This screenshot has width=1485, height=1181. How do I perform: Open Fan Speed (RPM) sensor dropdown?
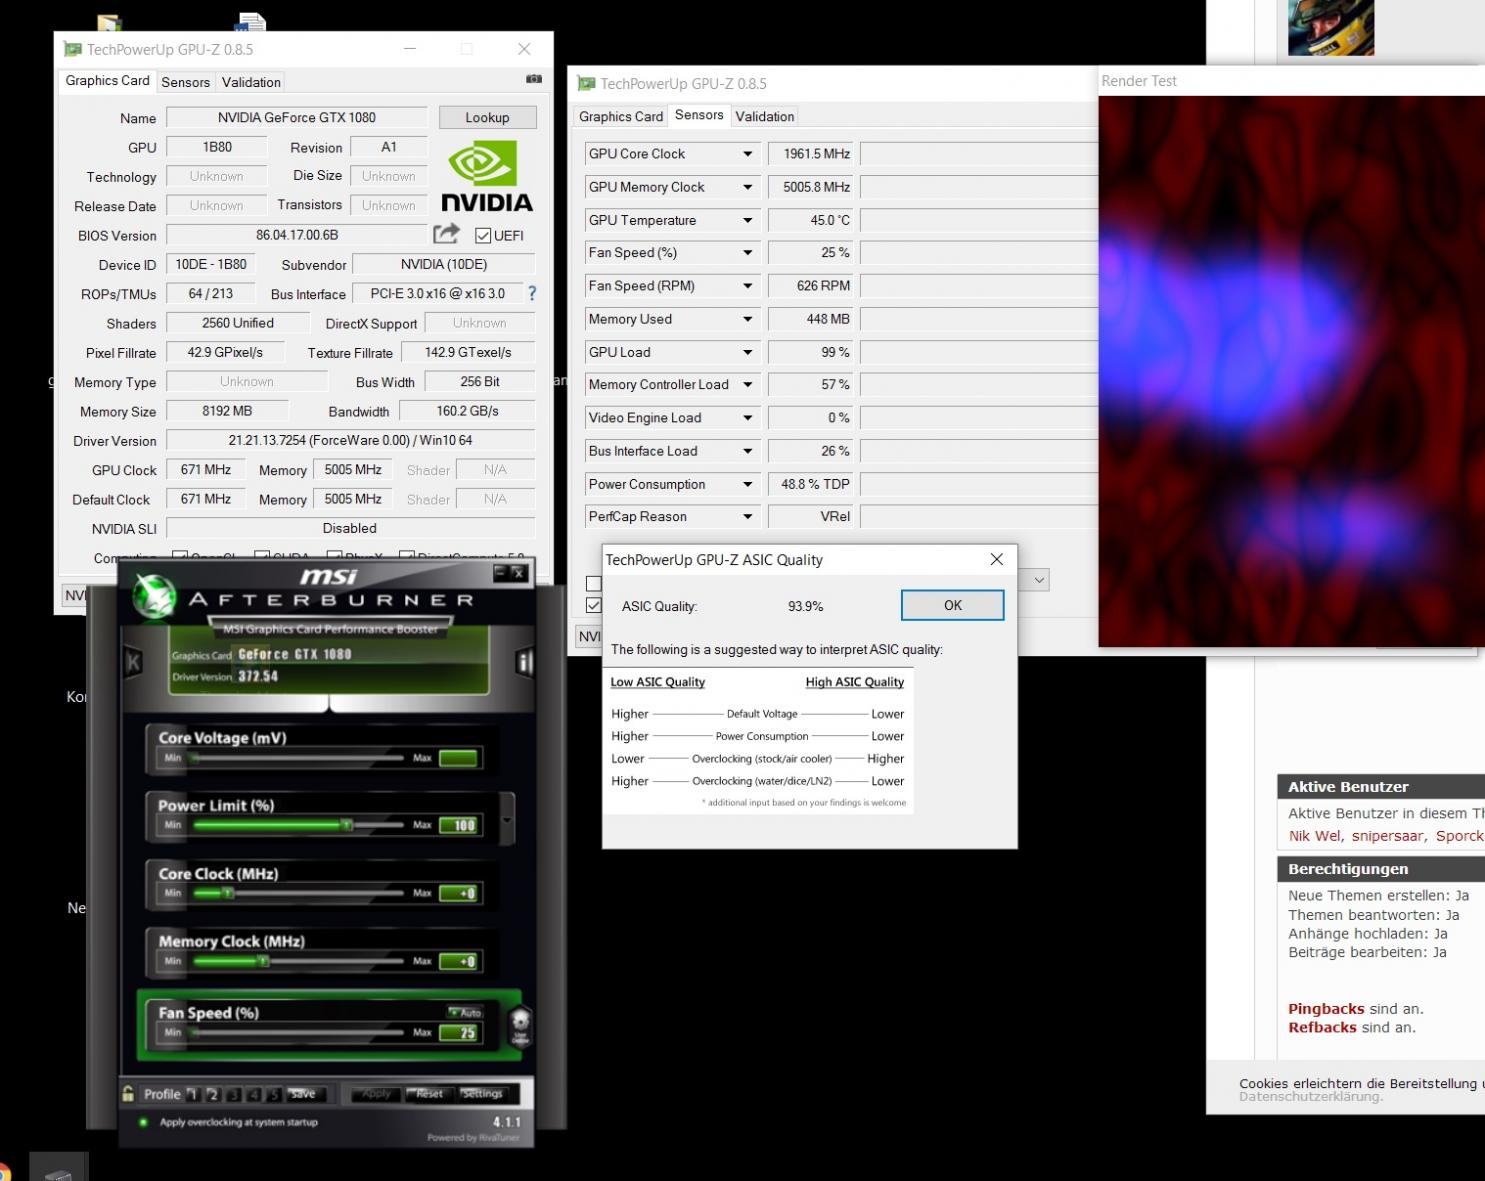click(x=747, y=286)
